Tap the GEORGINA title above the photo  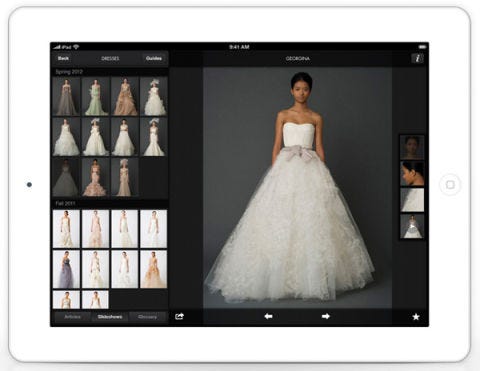(x=298, y=58)
